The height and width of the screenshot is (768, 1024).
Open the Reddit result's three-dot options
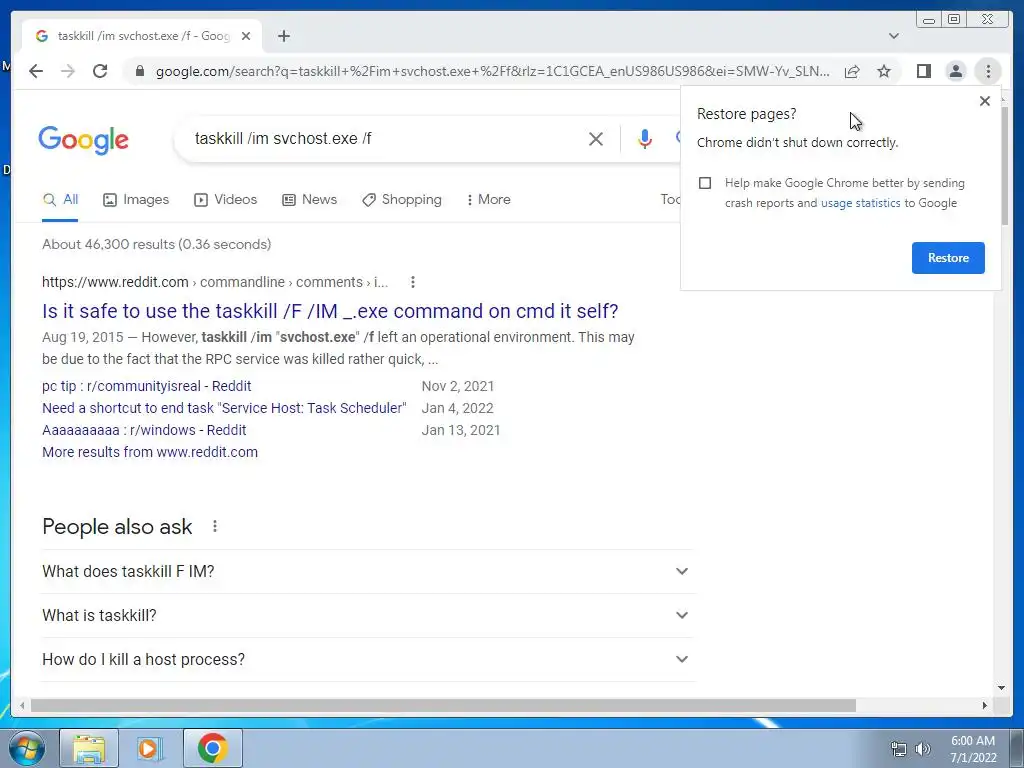412,282
